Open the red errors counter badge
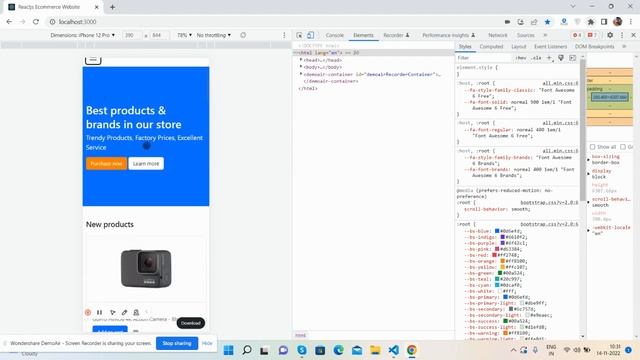 (577, 35)
